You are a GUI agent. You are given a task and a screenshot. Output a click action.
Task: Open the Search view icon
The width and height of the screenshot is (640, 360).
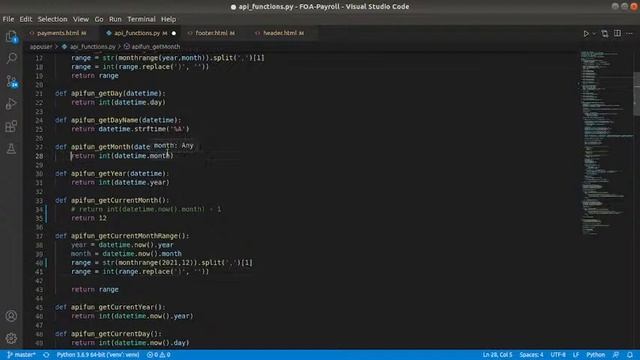click(x=11, y=58)
